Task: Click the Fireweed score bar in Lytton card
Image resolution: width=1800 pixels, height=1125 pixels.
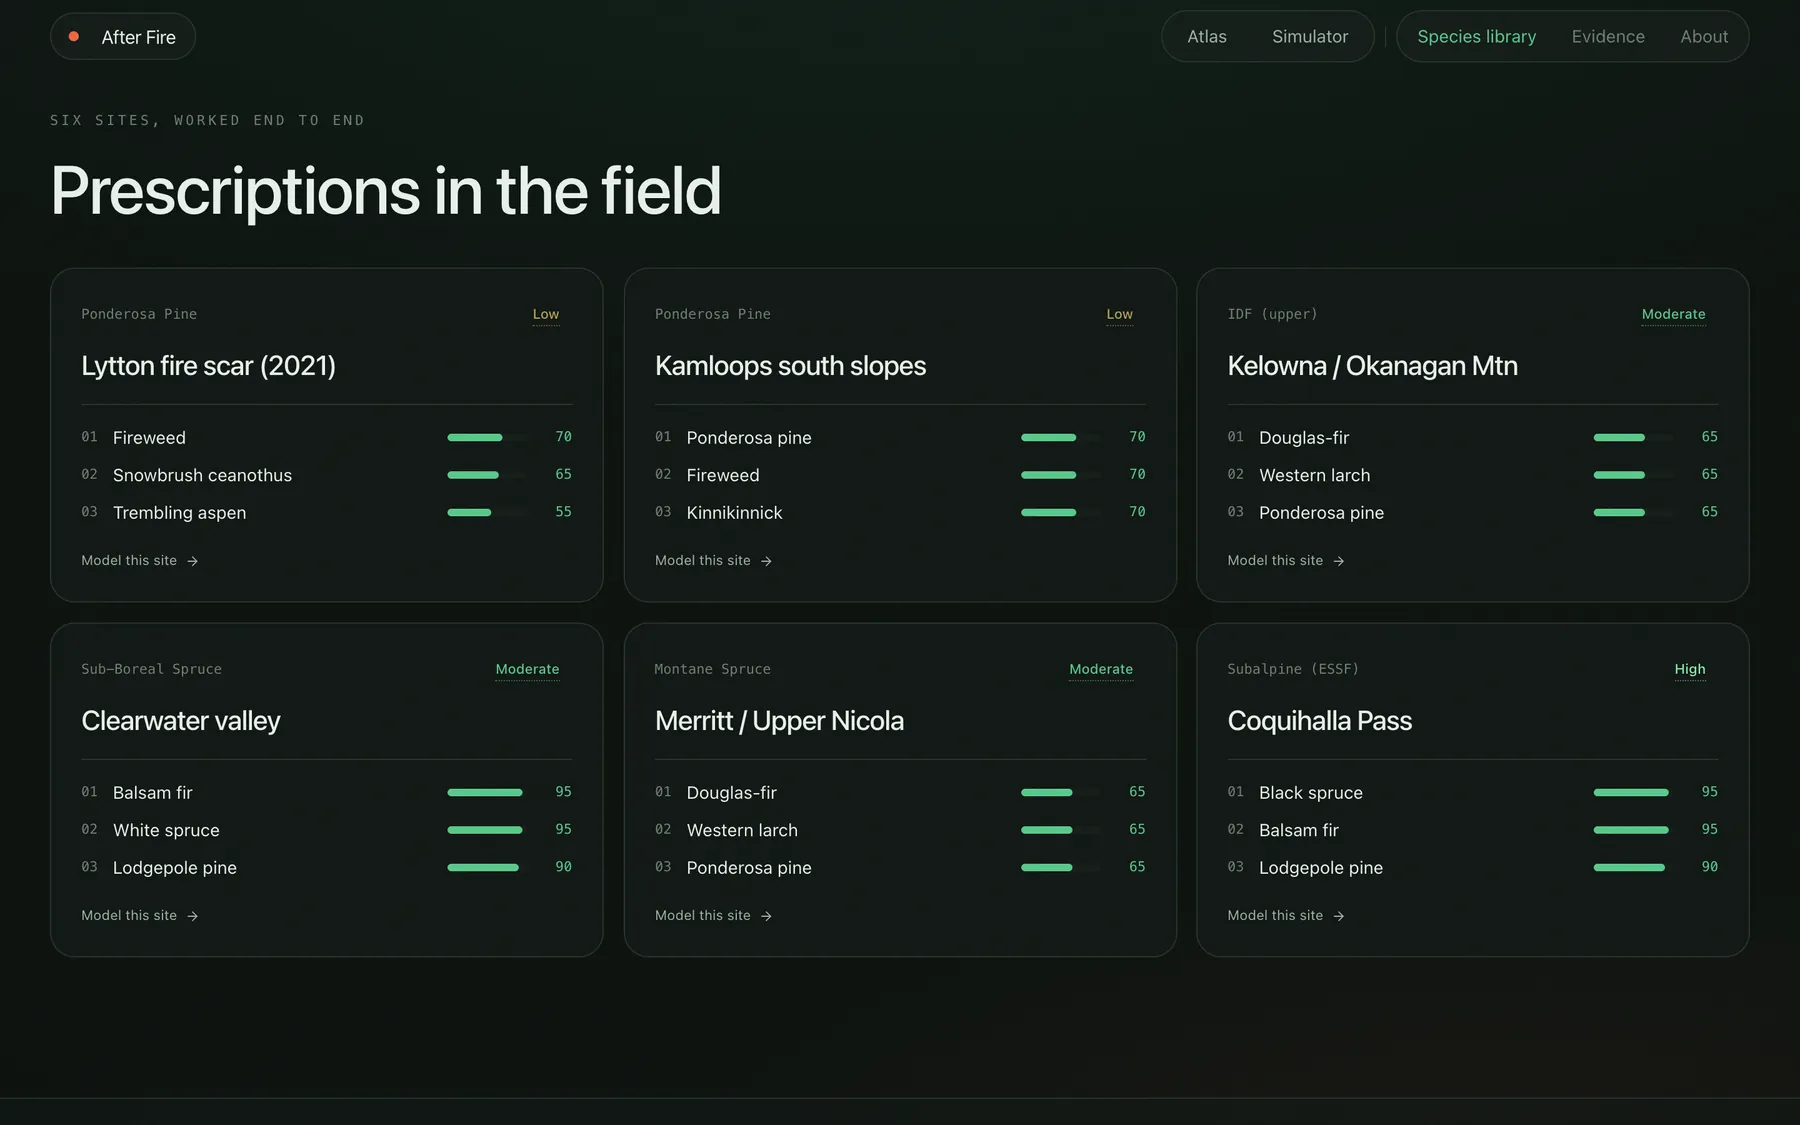Action: (487, 438)
